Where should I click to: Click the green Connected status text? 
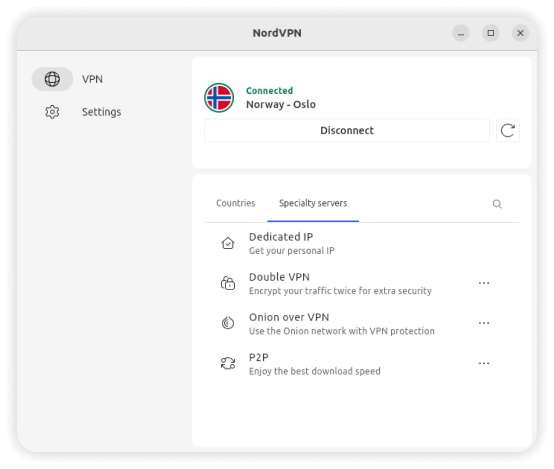tap(270, 91)
